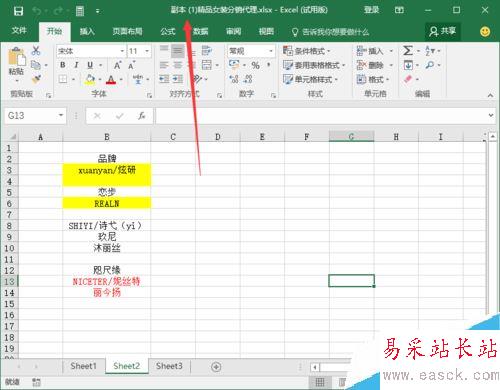This screenshot has height=390, width=500.
Task: Click text orientation icon
Action: [198, 79]
